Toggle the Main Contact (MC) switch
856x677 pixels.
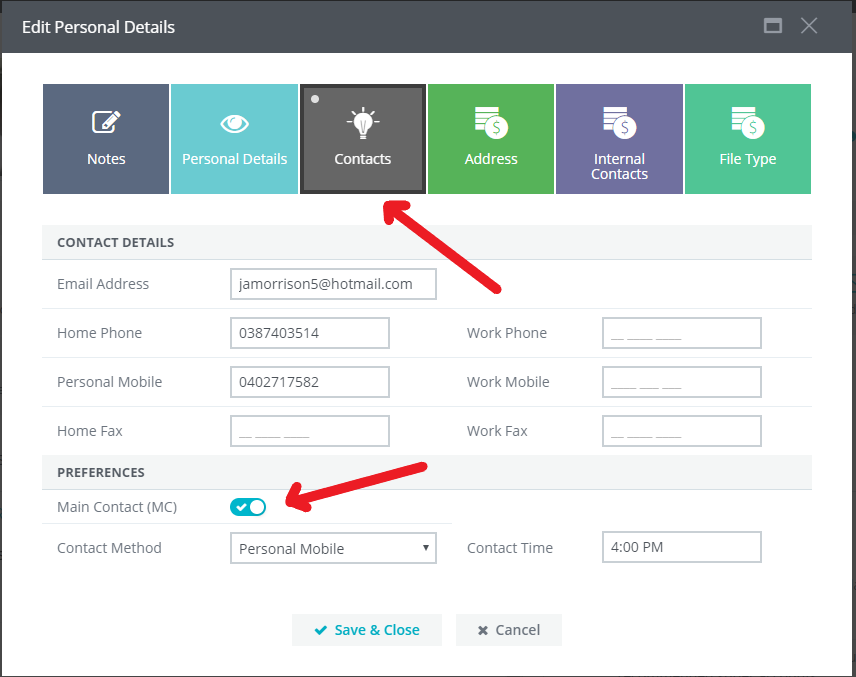coord(248,507)
